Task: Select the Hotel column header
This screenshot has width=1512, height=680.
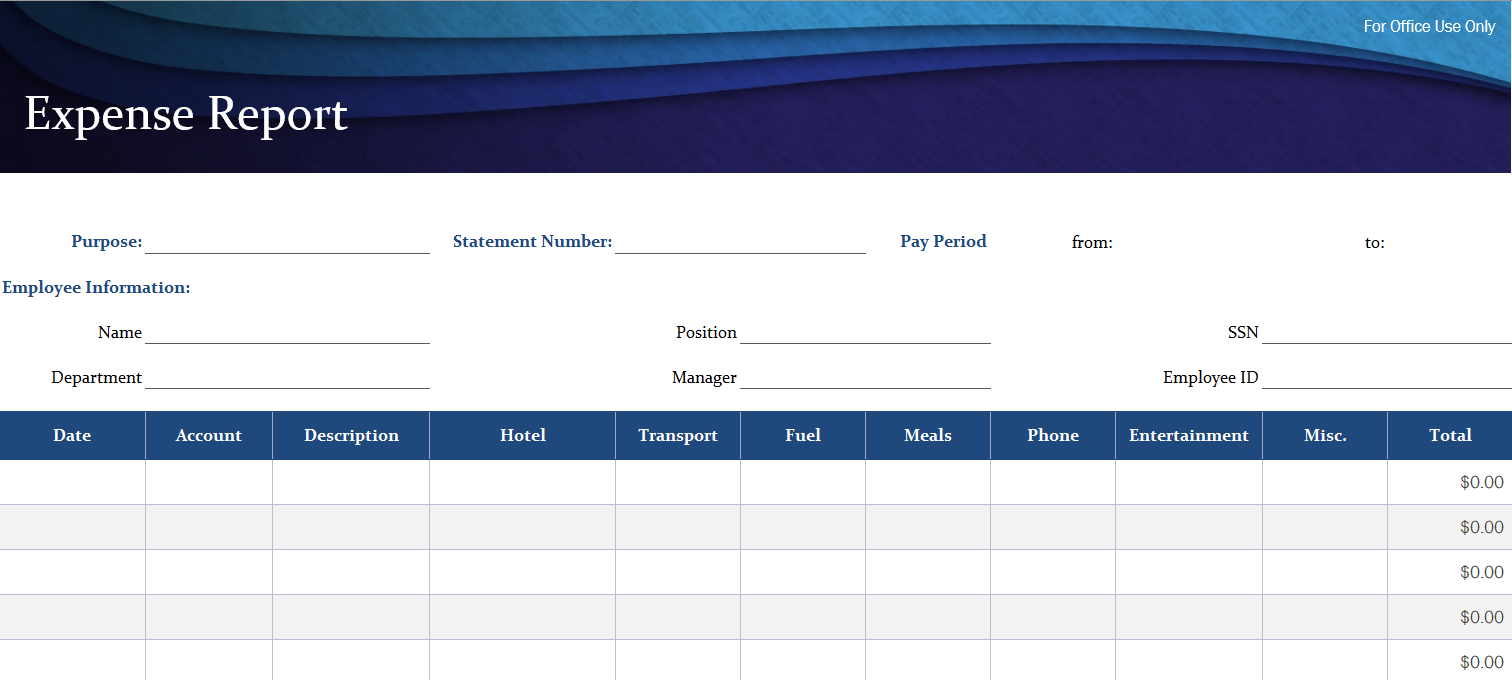Action: point(522,435)
